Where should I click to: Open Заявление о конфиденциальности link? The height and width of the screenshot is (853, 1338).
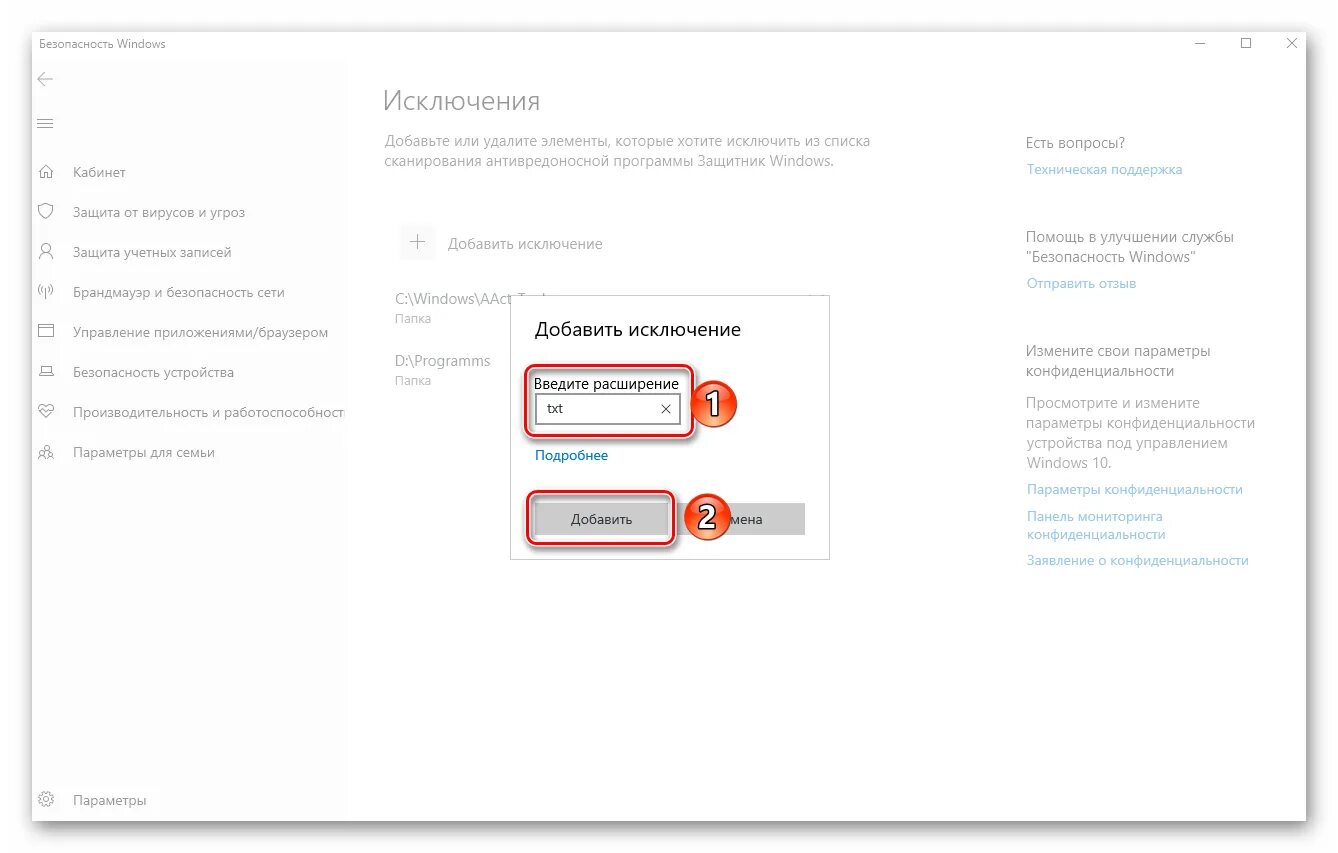(1137, 560)
